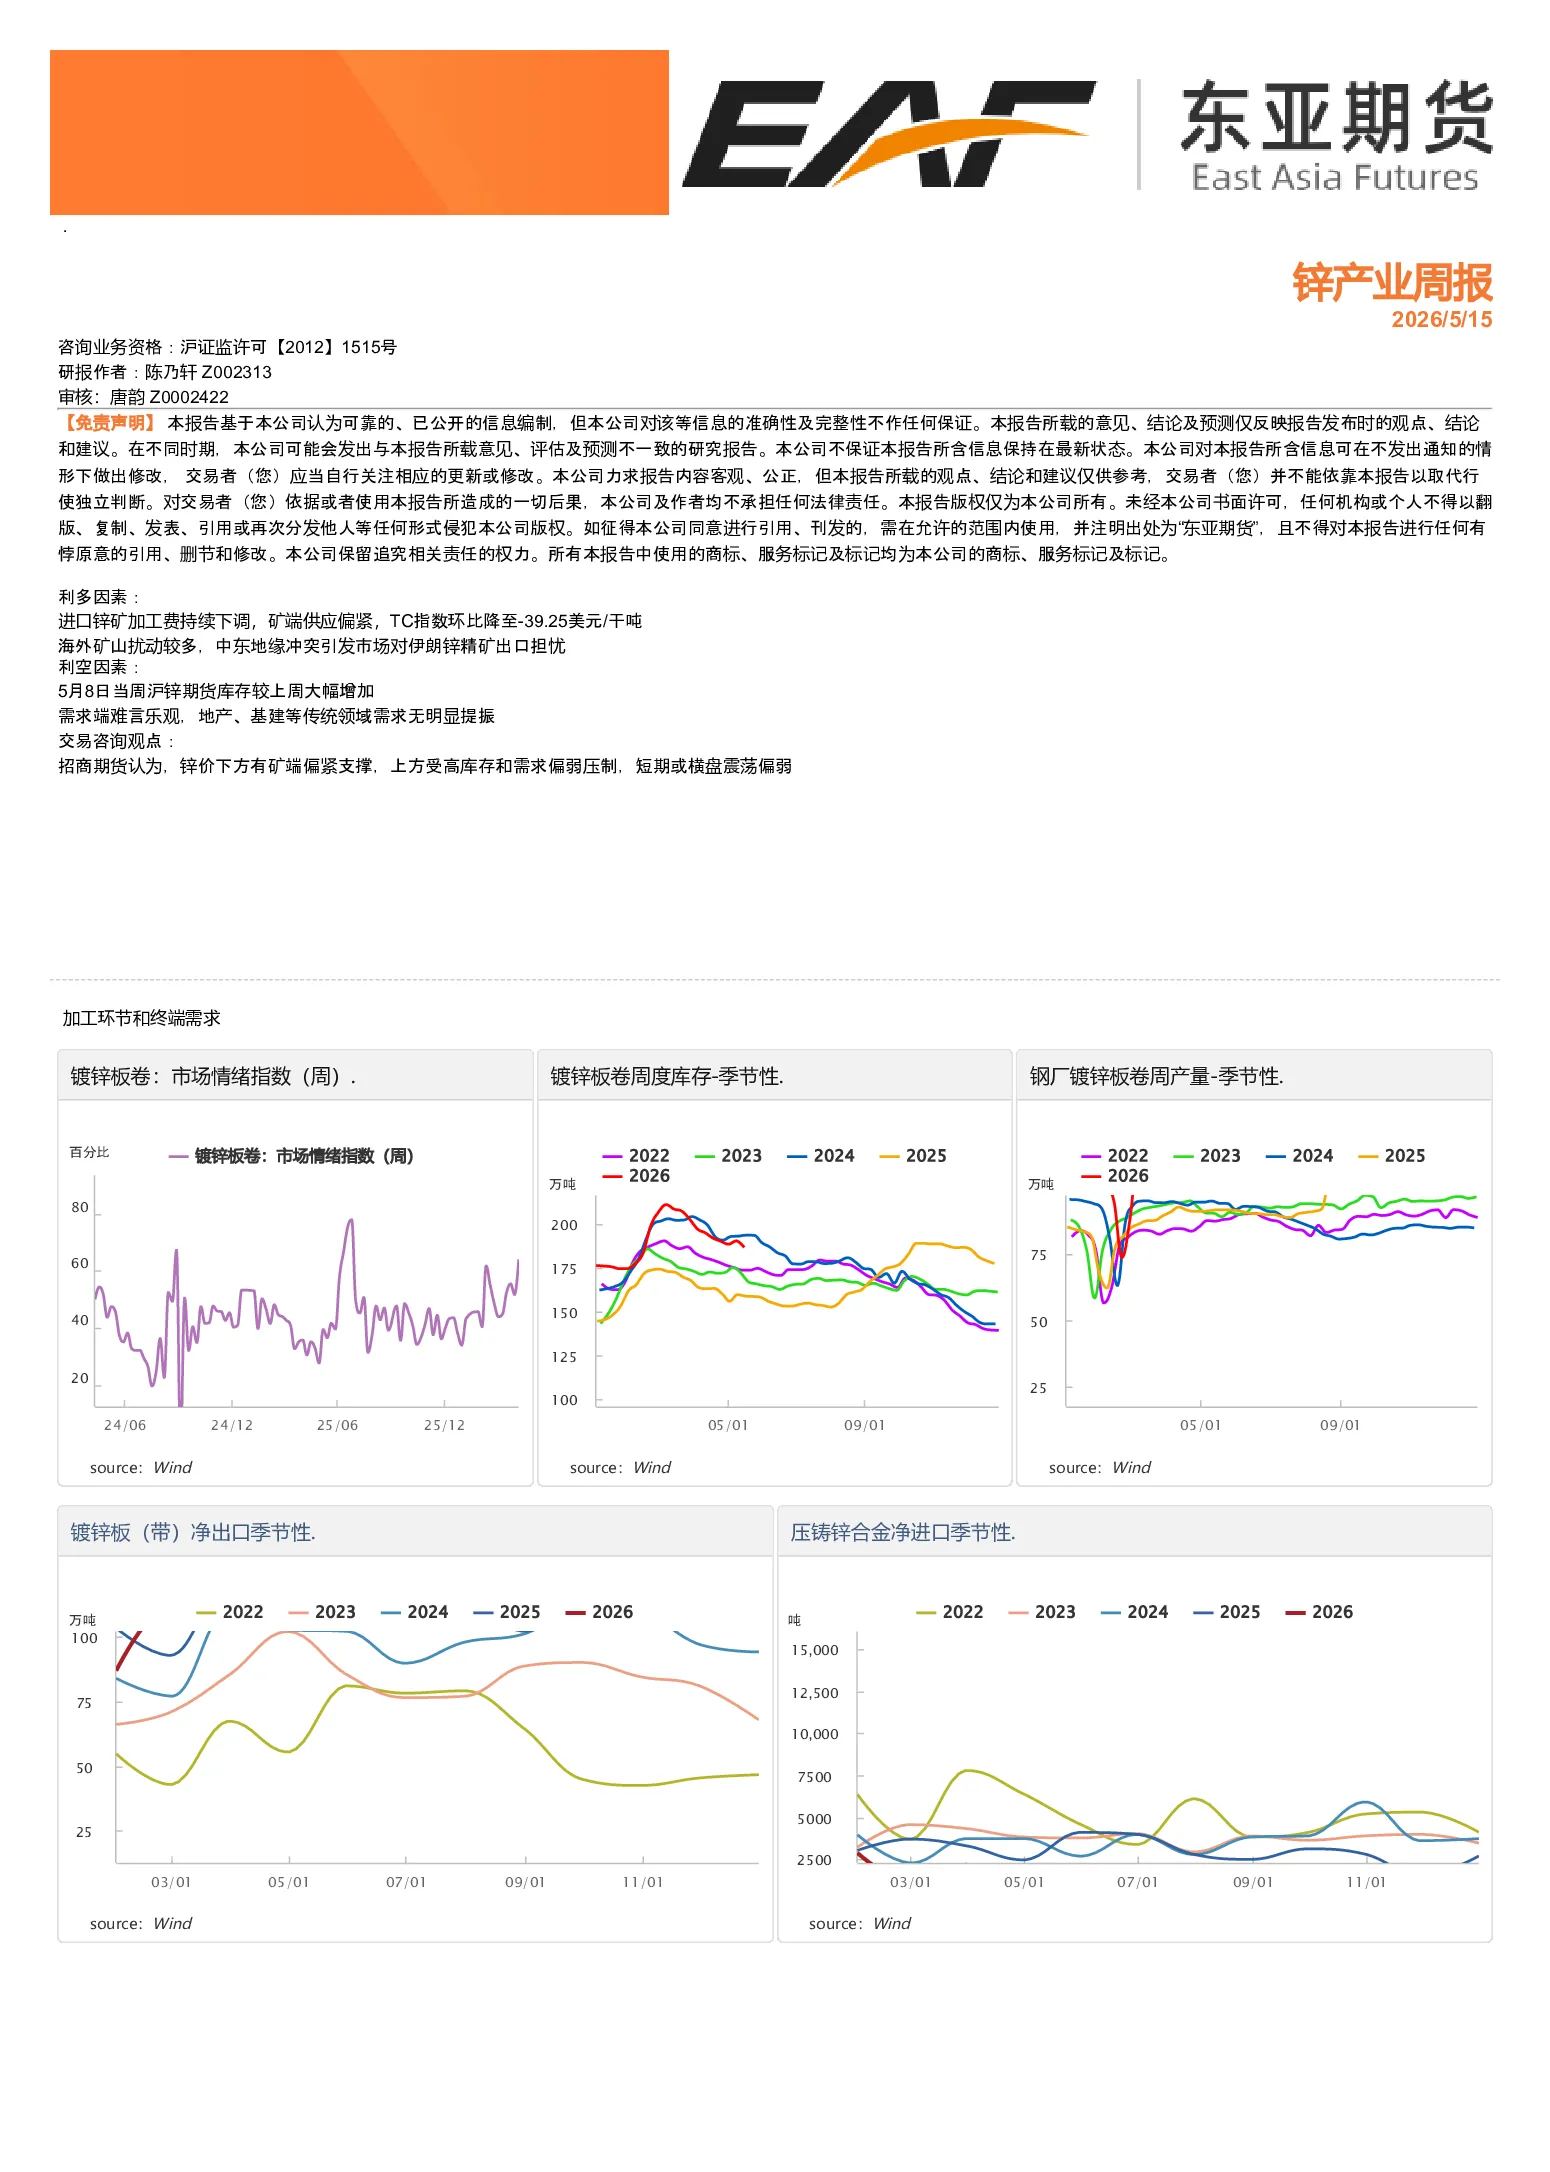Click 2022 legend in weekly output chart
Image resolution: width=1550 pixels, height=2172 pixels.
(x=1115, y=1156)
